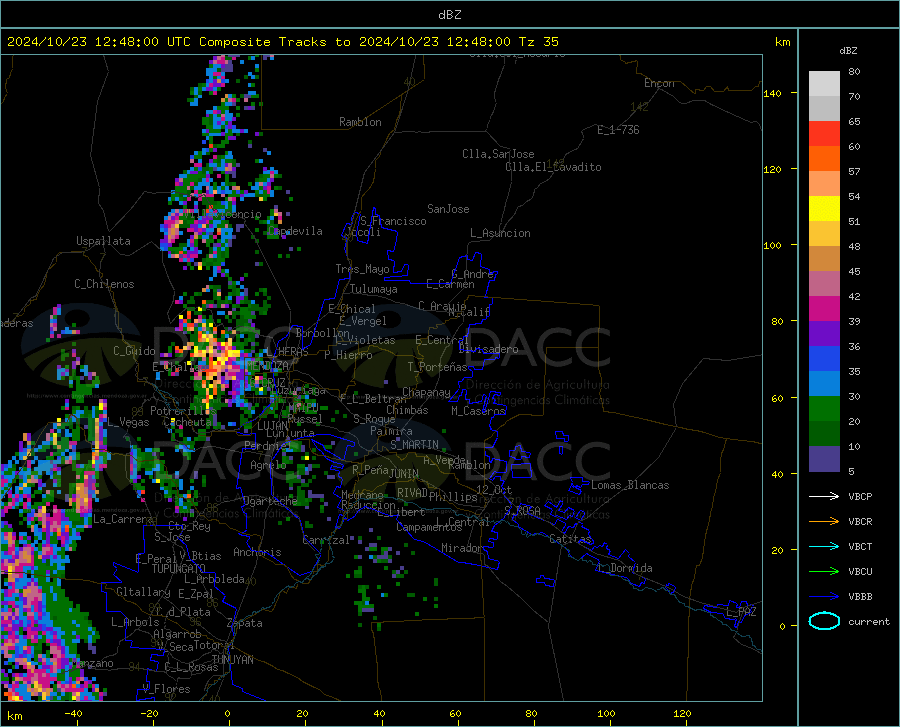Click the 'current' legend label
The height and width of the screenshot is (727, 900).
(x=869, y=621)
